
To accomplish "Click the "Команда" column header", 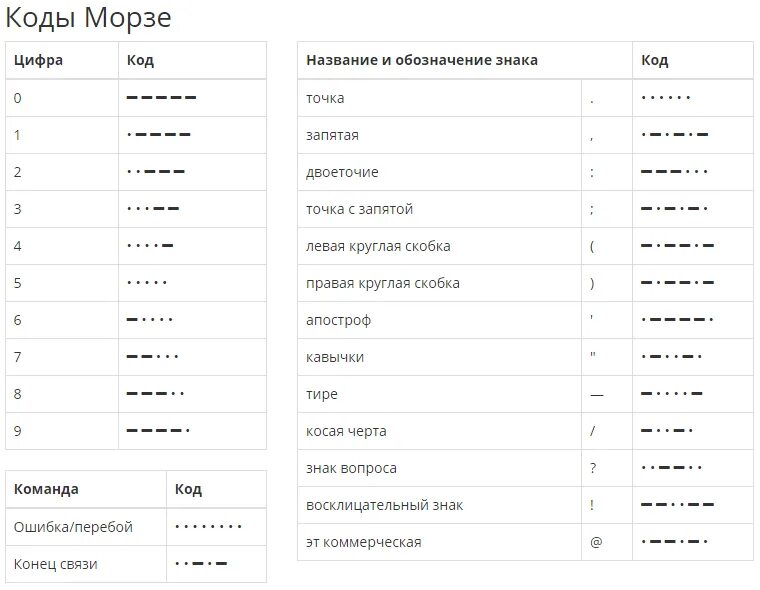I will click(46, 489).
